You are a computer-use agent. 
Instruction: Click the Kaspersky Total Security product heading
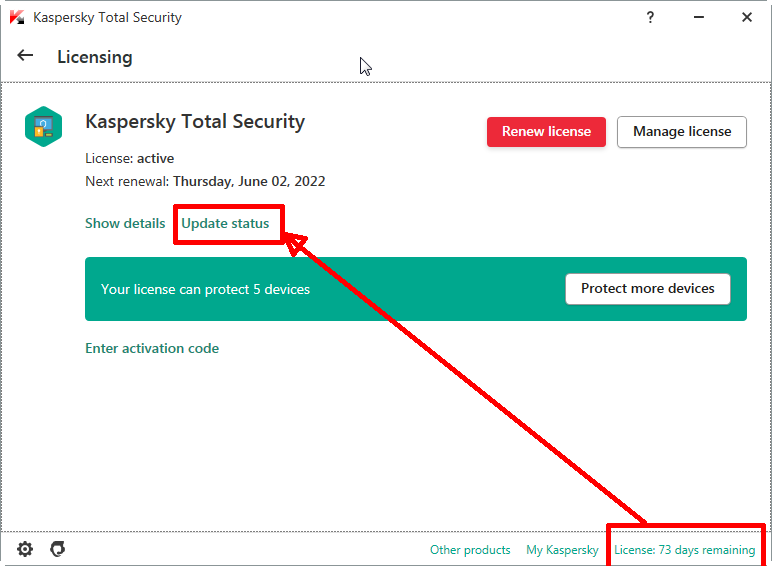(x=195, y=122)
